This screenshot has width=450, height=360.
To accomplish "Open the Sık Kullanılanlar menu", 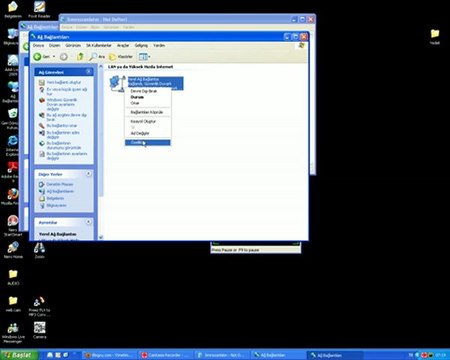I will pos(99,45).
